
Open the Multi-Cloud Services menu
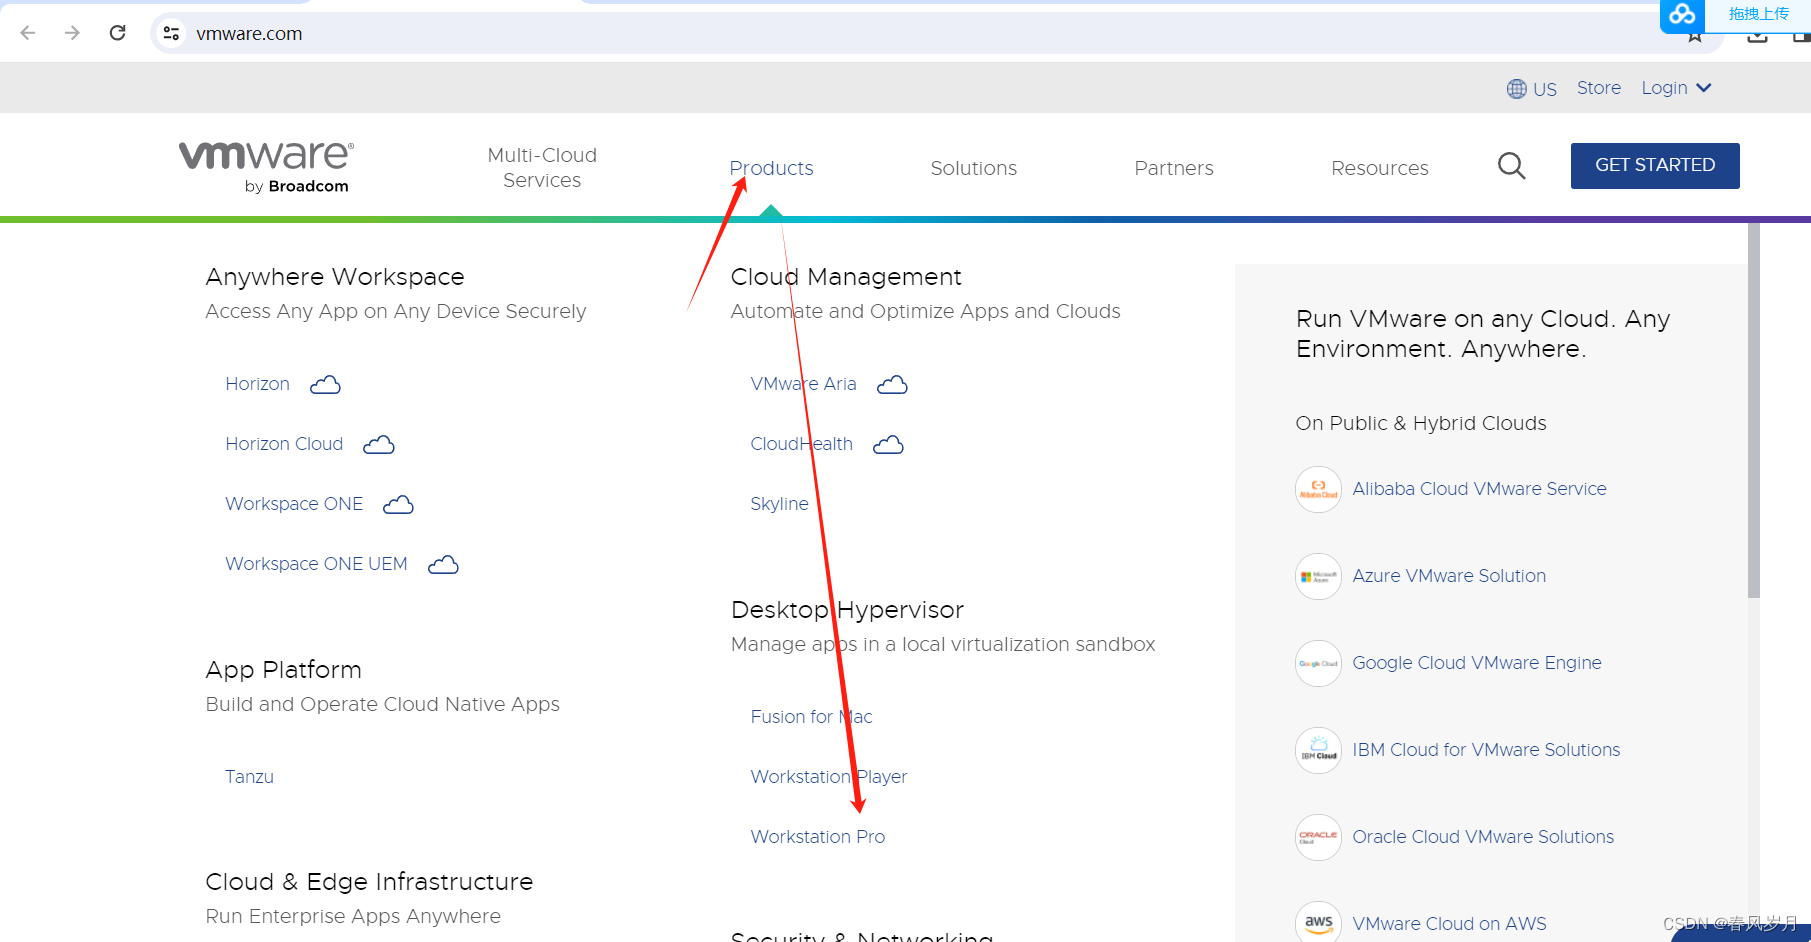pos(542,168)
